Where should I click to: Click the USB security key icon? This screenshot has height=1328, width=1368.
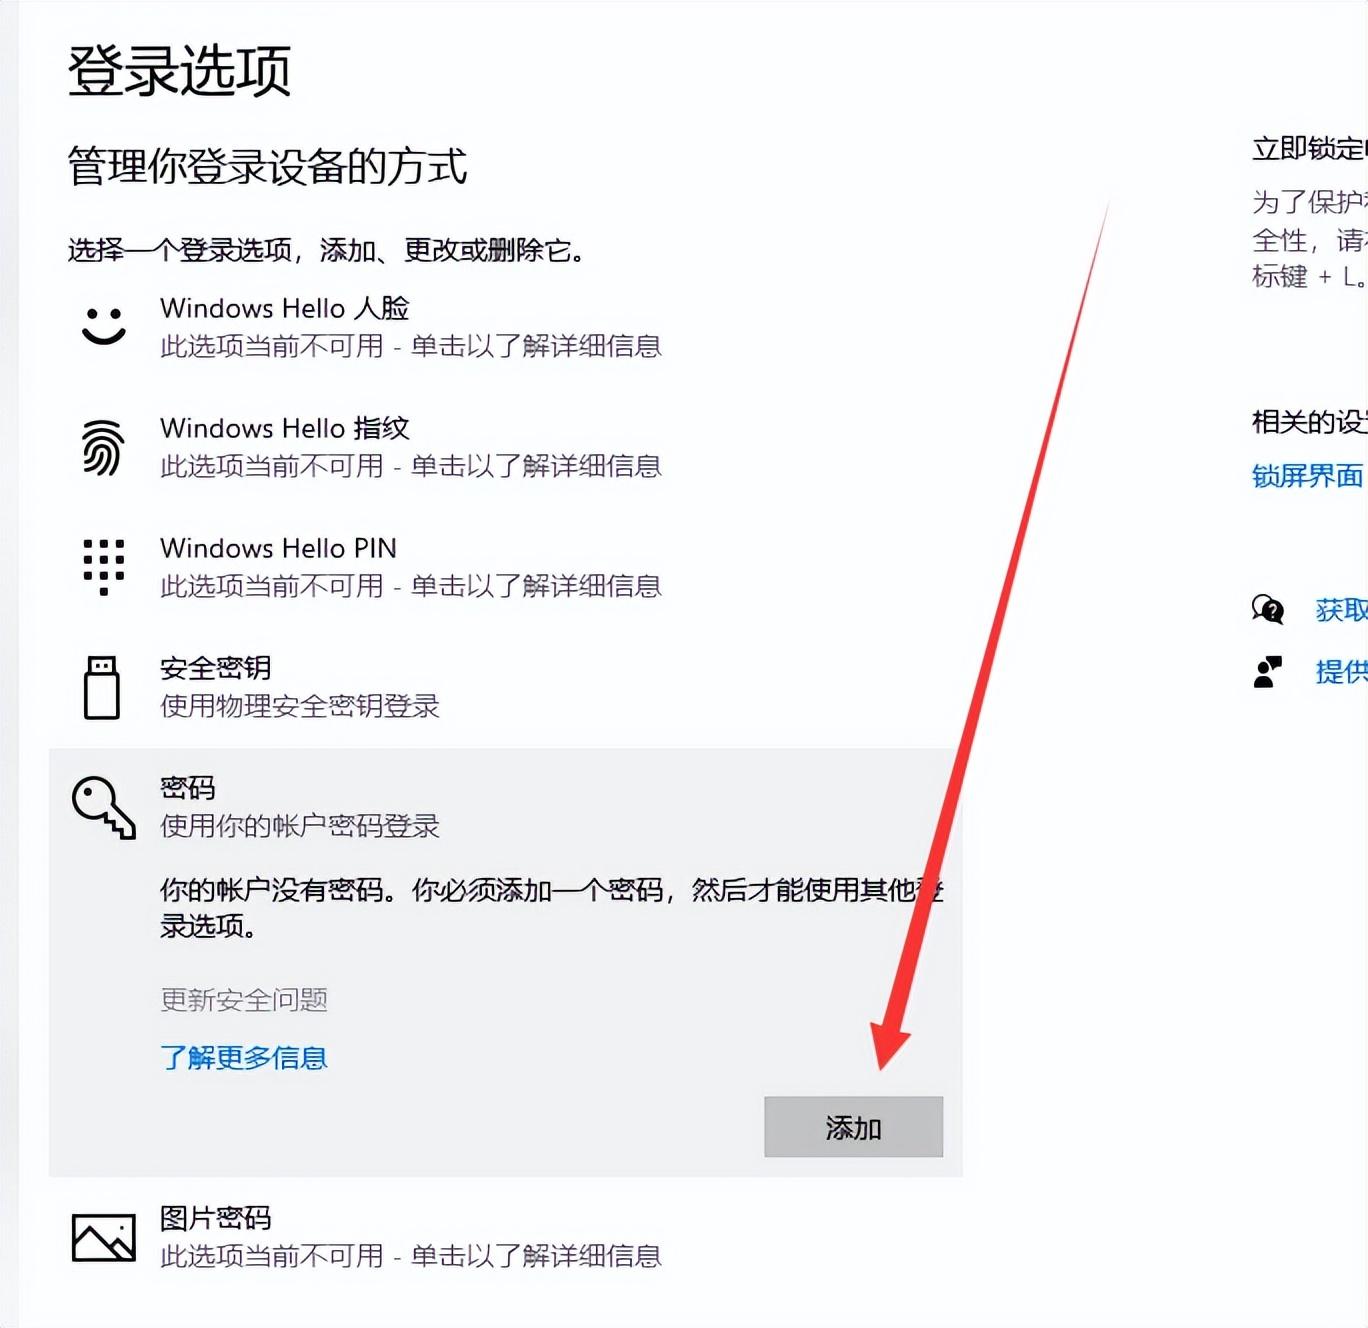(102, 687)
